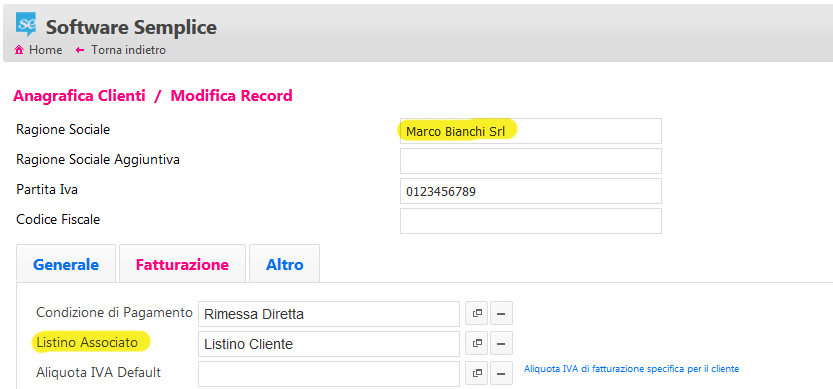This screenshot has width=833, height=389.
Task: Click the Codice Fiscale label
Action: click(x=58, y=219)
